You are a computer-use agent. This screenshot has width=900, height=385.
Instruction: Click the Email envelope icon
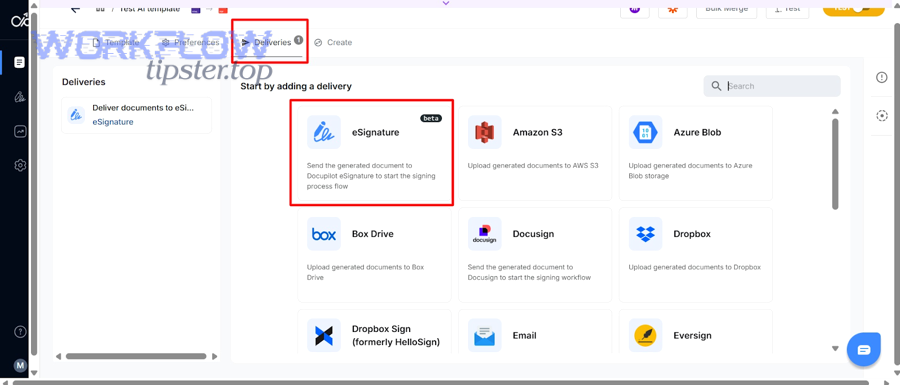484,335
